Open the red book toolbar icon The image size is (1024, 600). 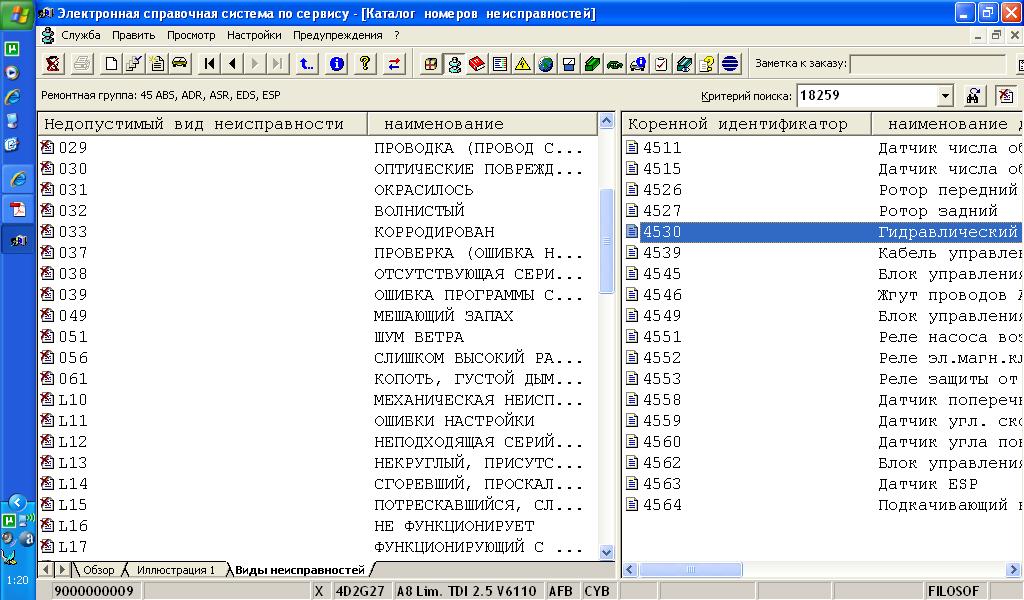(476, 64)
